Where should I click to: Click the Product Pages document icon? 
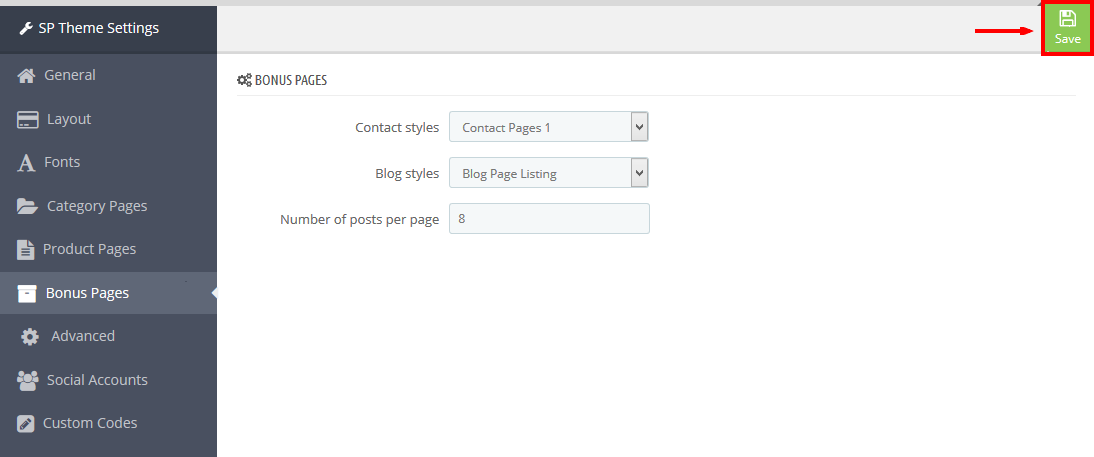point(25,250)
